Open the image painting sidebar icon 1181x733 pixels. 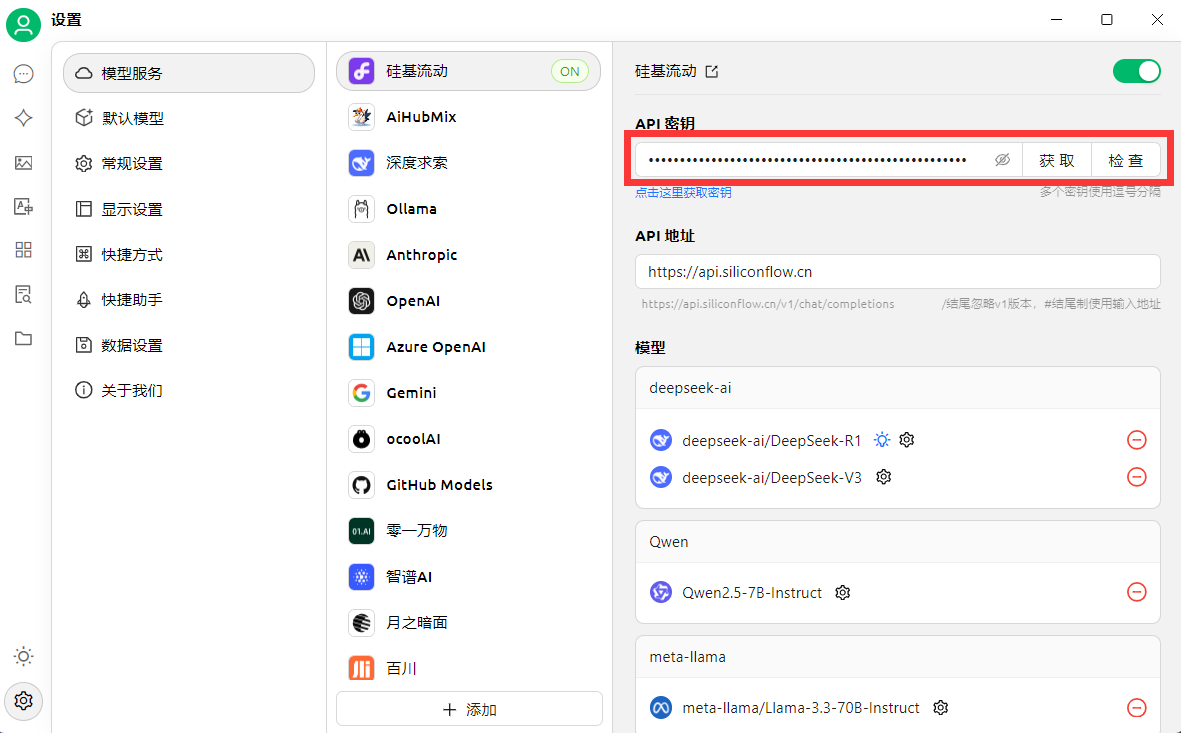pyautogui.click(x=23, y=163)
